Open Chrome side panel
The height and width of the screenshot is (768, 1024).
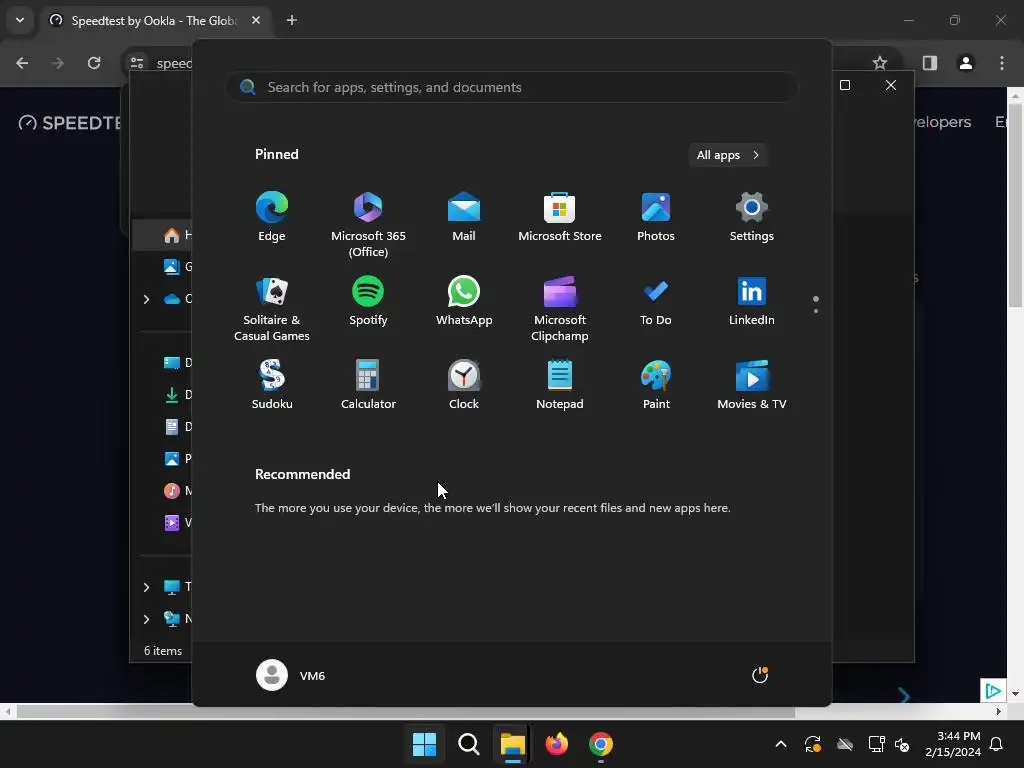click(929, 63)
